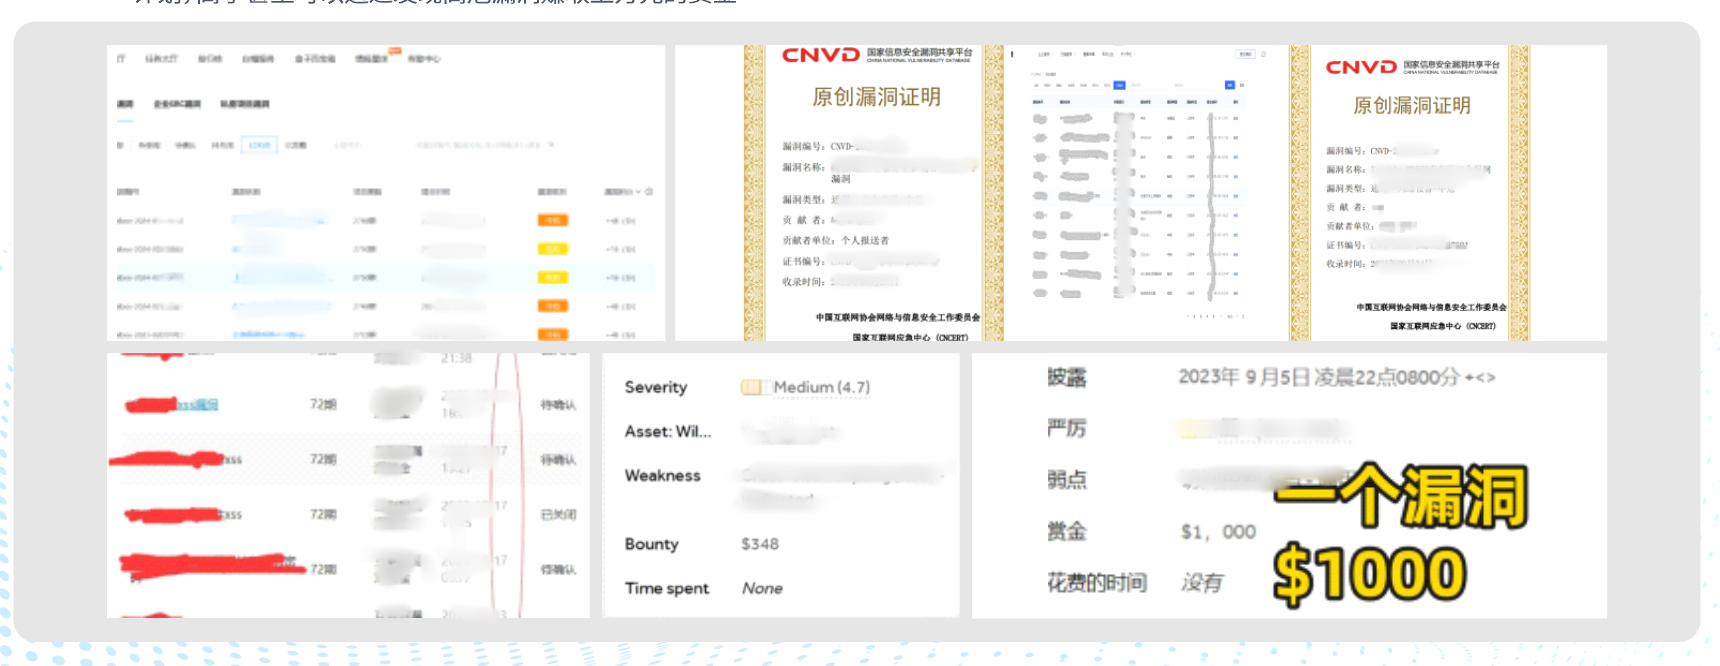Click the None time spent value
1720x666 pixels.
[762, 588]
